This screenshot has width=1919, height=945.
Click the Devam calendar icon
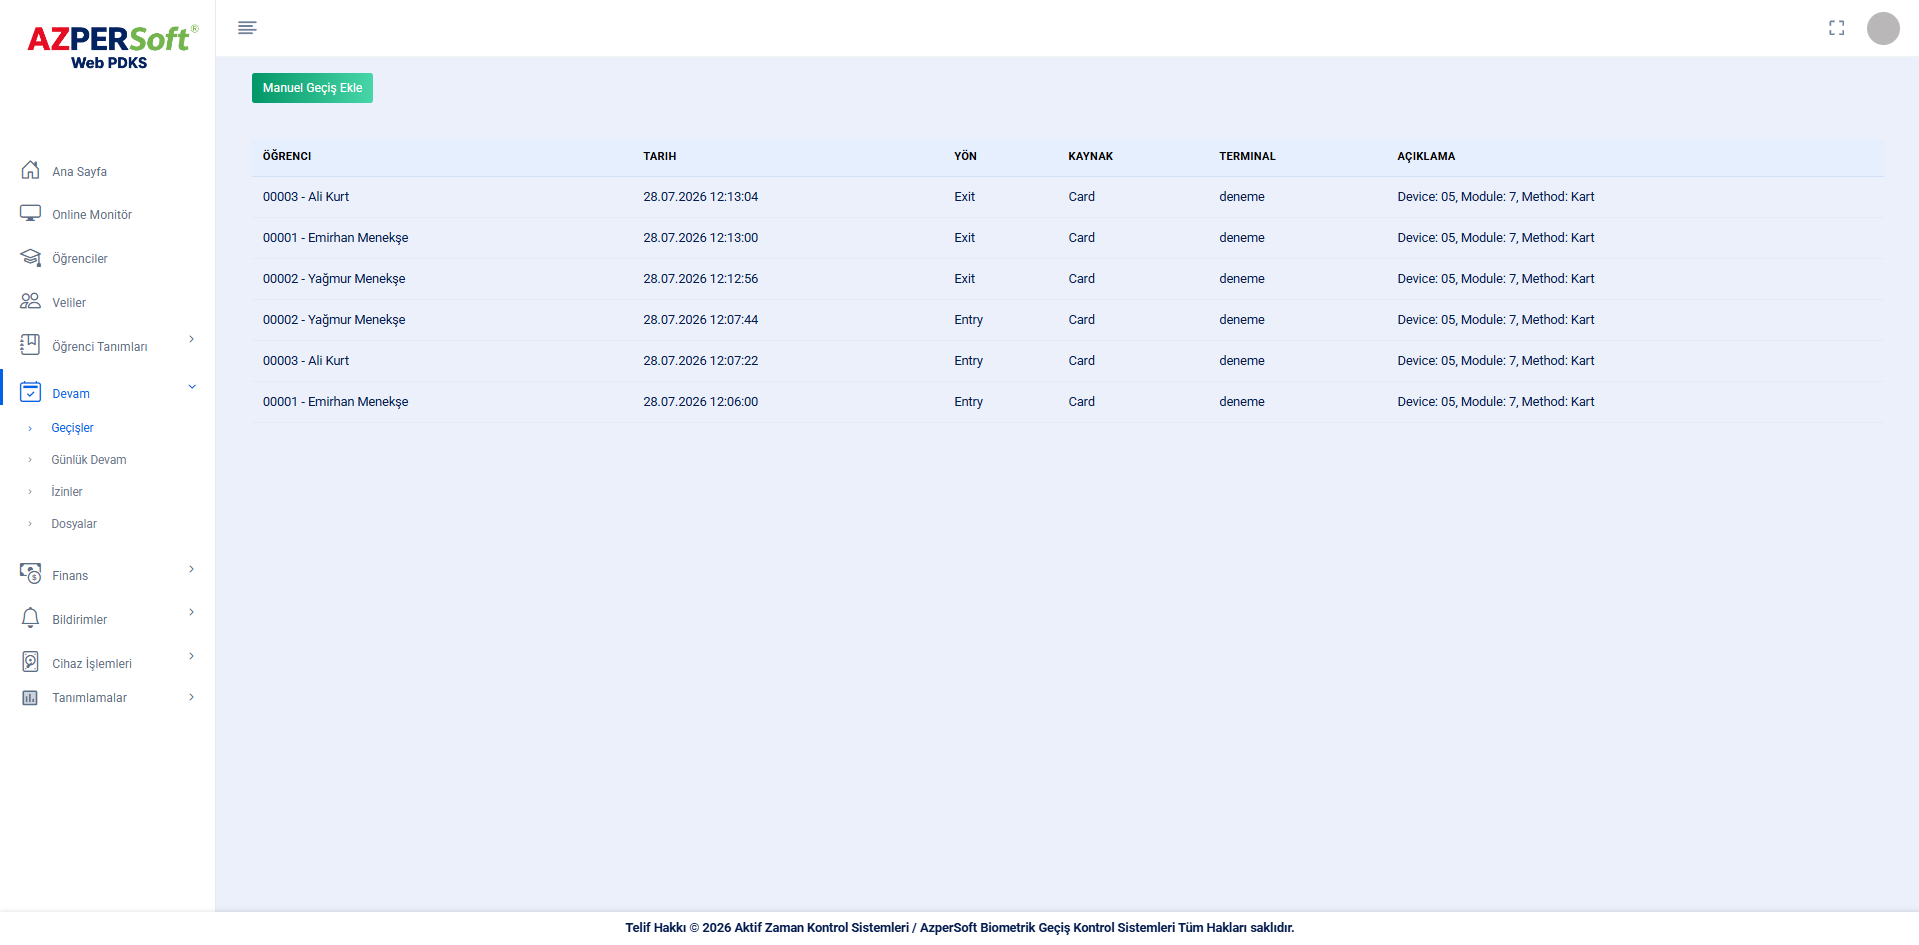tap(31, 392)
